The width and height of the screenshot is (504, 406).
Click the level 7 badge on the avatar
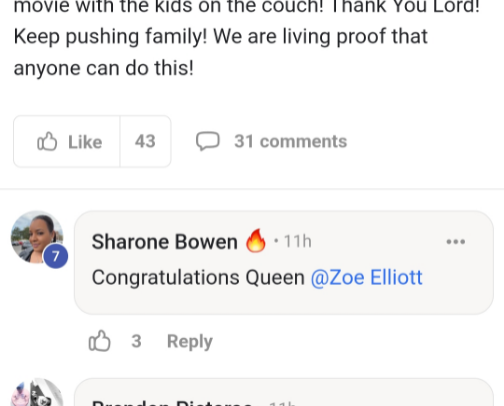[x=56, y=256]
